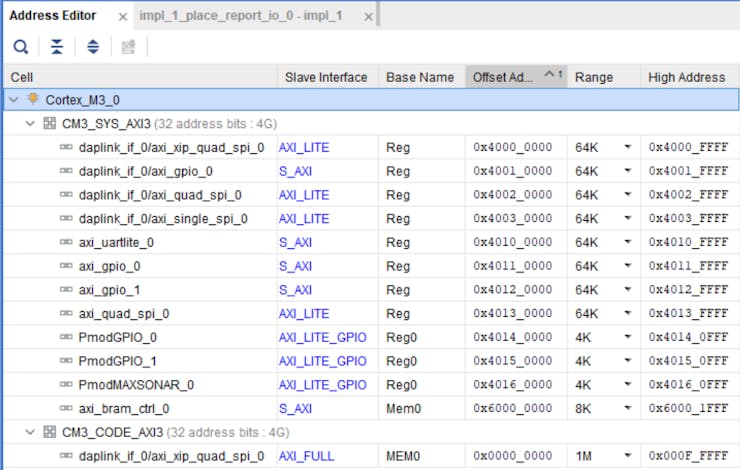This screenshot has height=470, width=740.
Task: Click the S_AXI link for axi_uartlite_0
Action: [x=295, y=243]
